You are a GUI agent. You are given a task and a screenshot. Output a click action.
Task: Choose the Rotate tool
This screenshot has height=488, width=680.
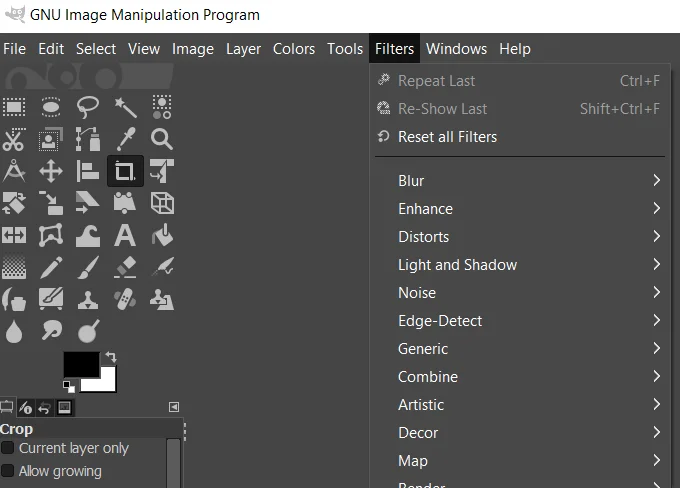click(x=14, y=203)
